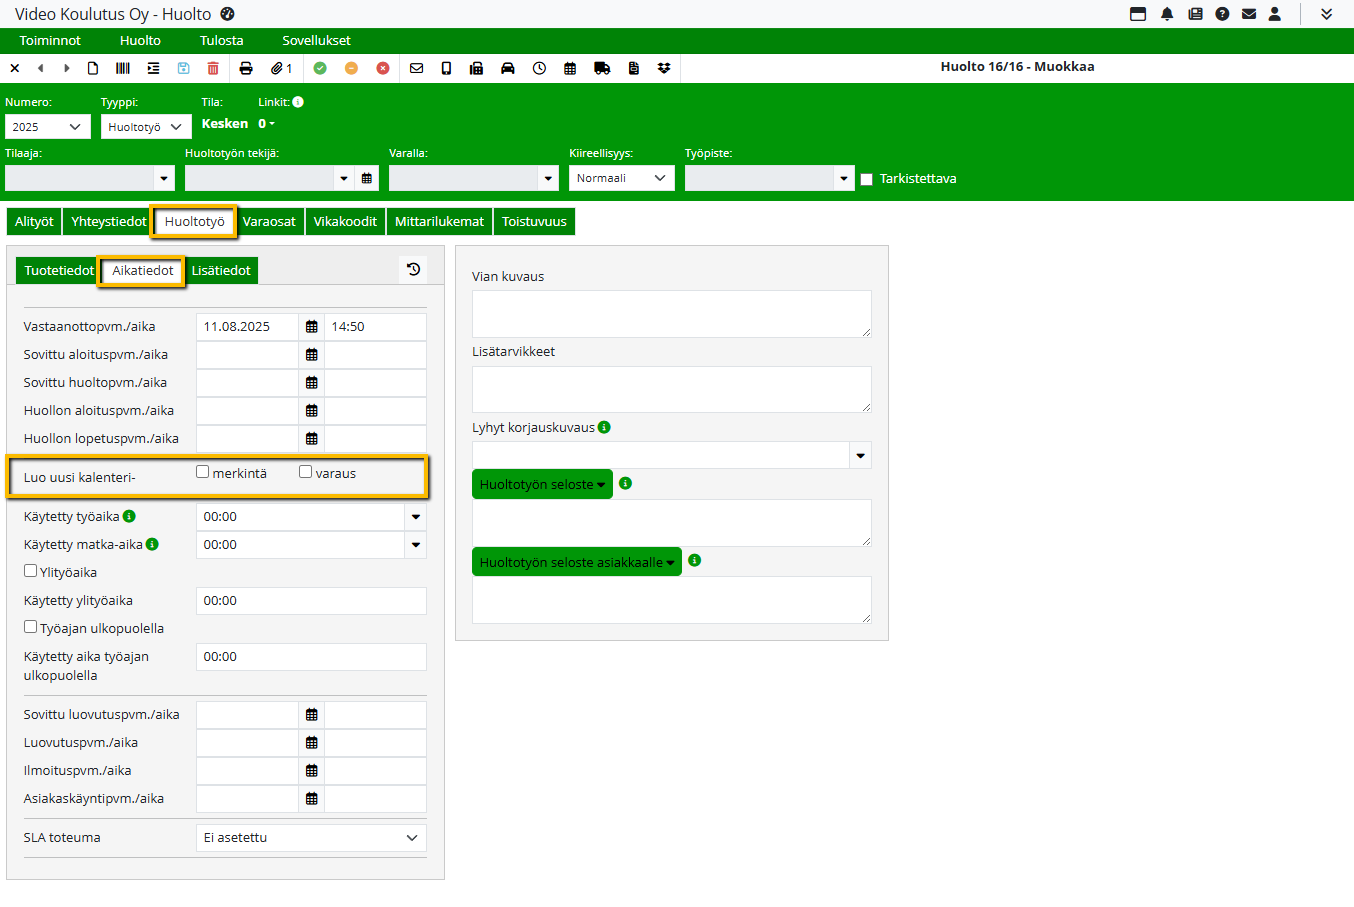Screen dimensions: 1354x907
Task: Open the Tyyppi Huoltotyö dropdown
Action: click(x=145, y=127)
